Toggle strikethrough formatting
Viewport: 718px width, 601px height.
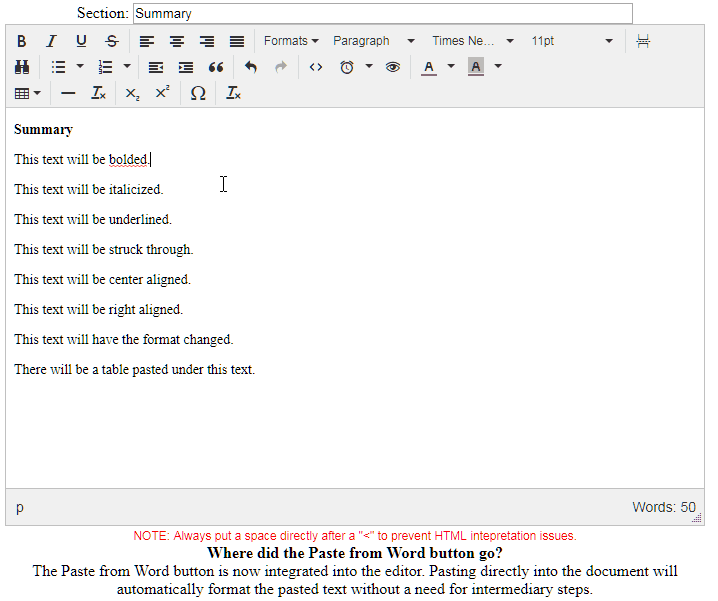[111, 41]
